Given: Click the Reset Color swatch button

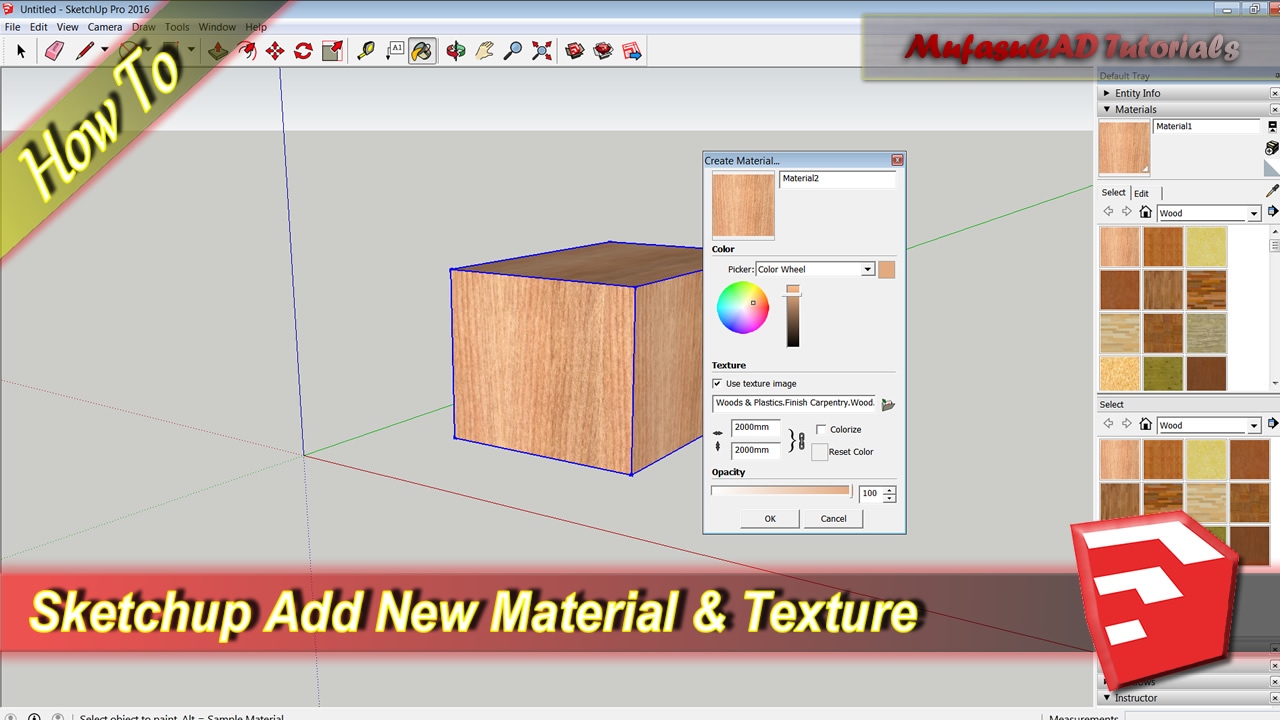Looking at the screenshot, I should 819,452.
